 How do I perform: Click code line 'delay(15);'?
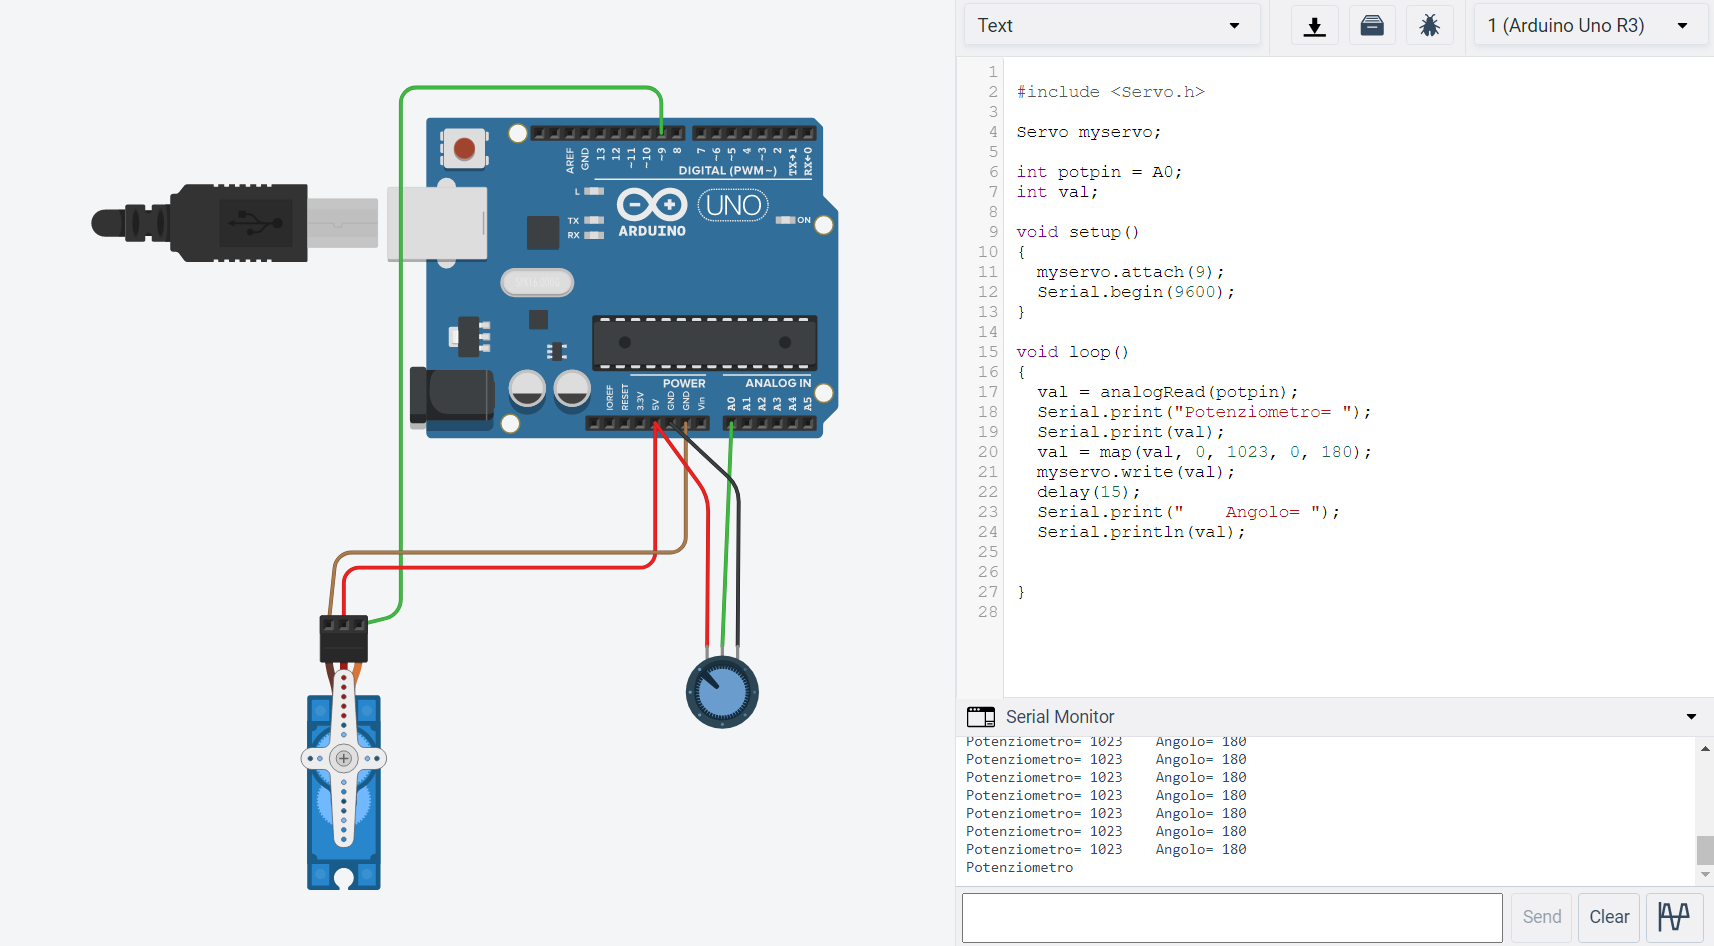click(x=1088, y=492)
